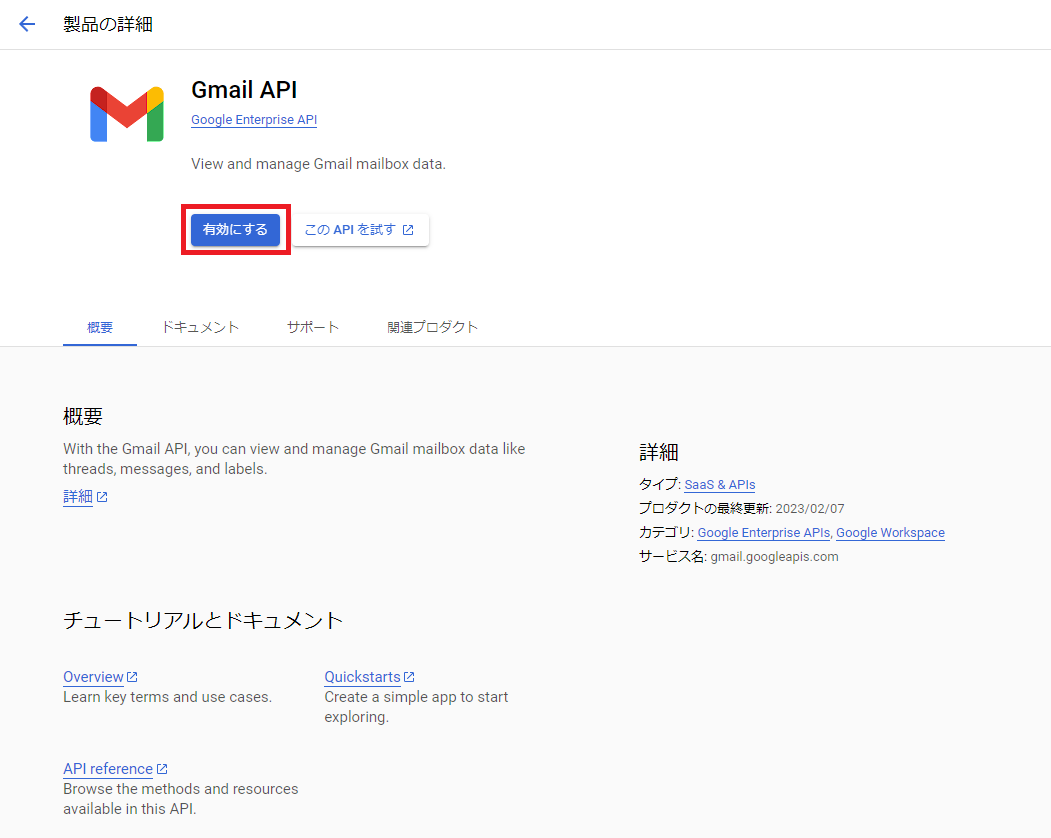This screenshot has width=1051, height=838.
Task: Click the Gmail logo image
Action: tap(127, 114)
